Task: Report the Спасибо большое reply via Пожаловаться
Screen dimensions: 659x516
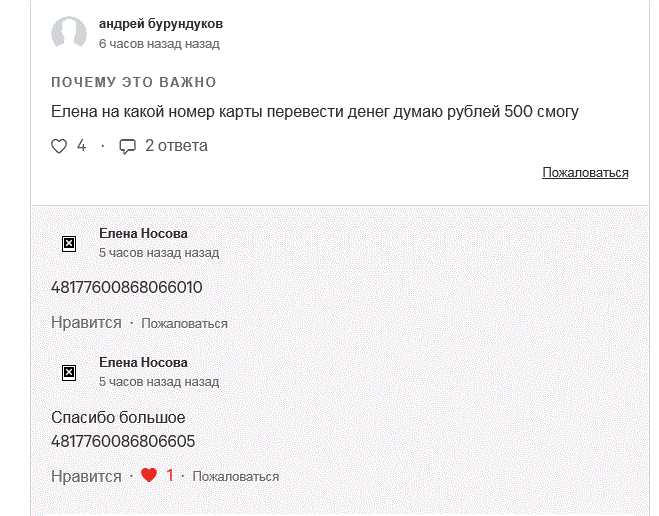Action: click(236, 476)
